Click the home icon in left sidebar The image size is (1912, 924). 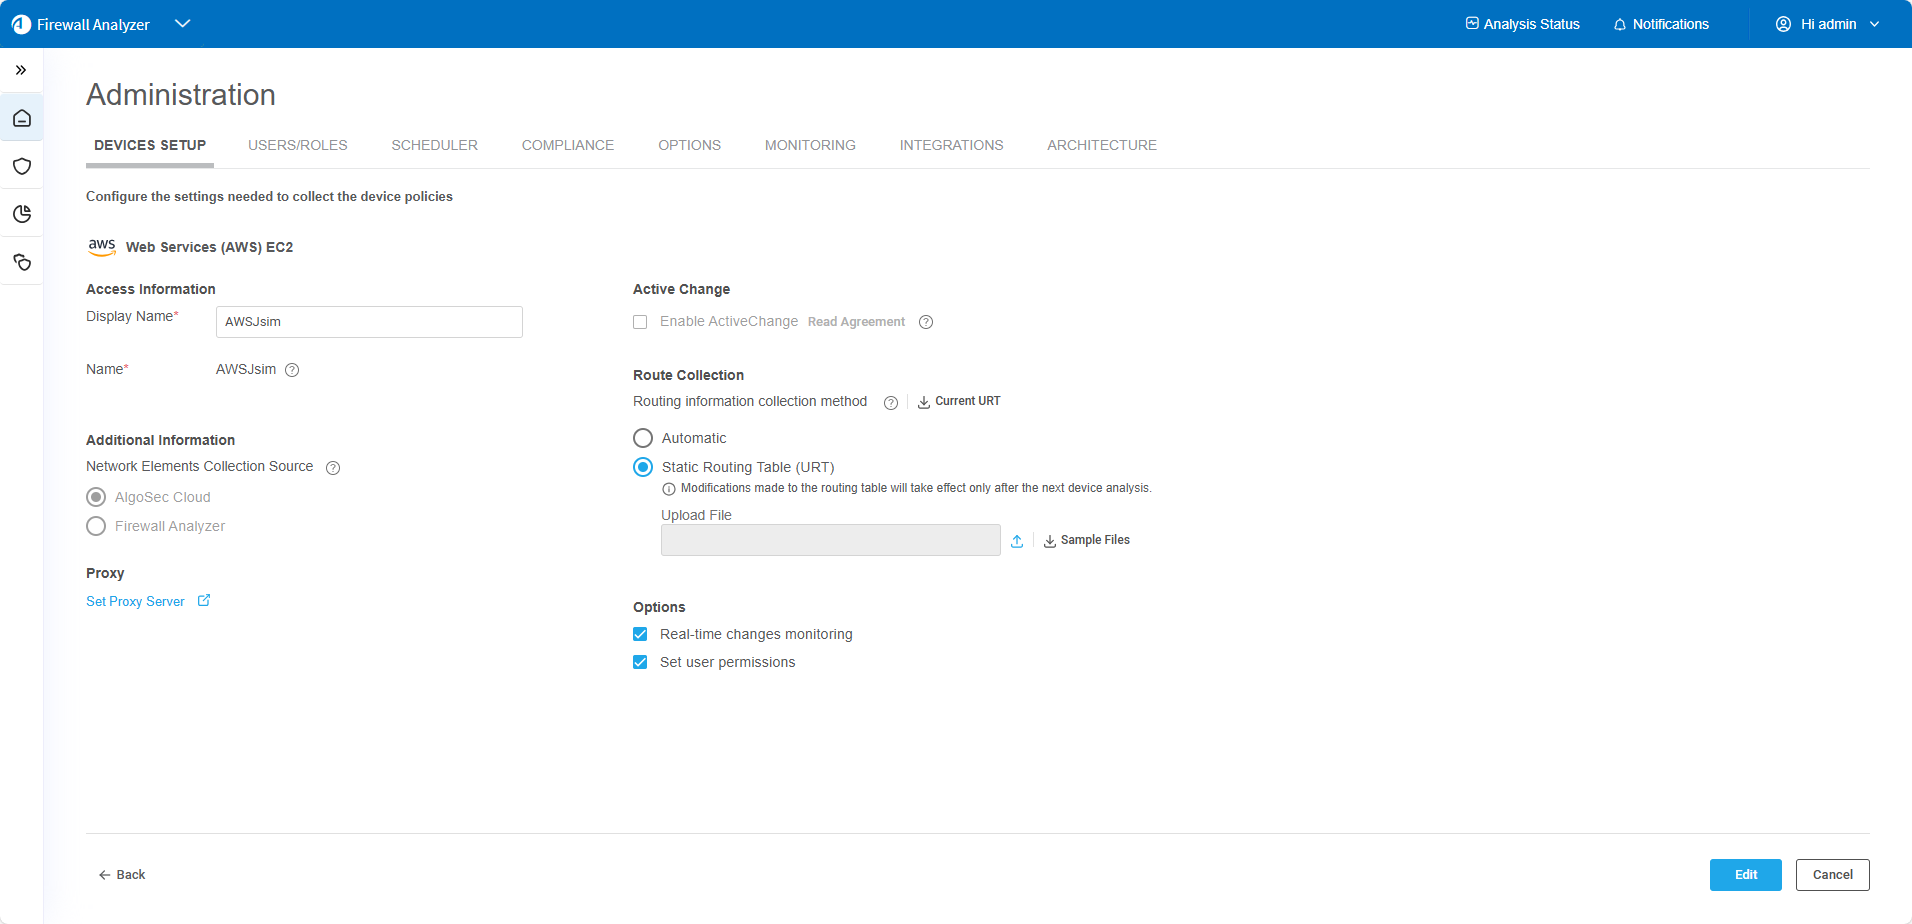(x=22, y=119)
